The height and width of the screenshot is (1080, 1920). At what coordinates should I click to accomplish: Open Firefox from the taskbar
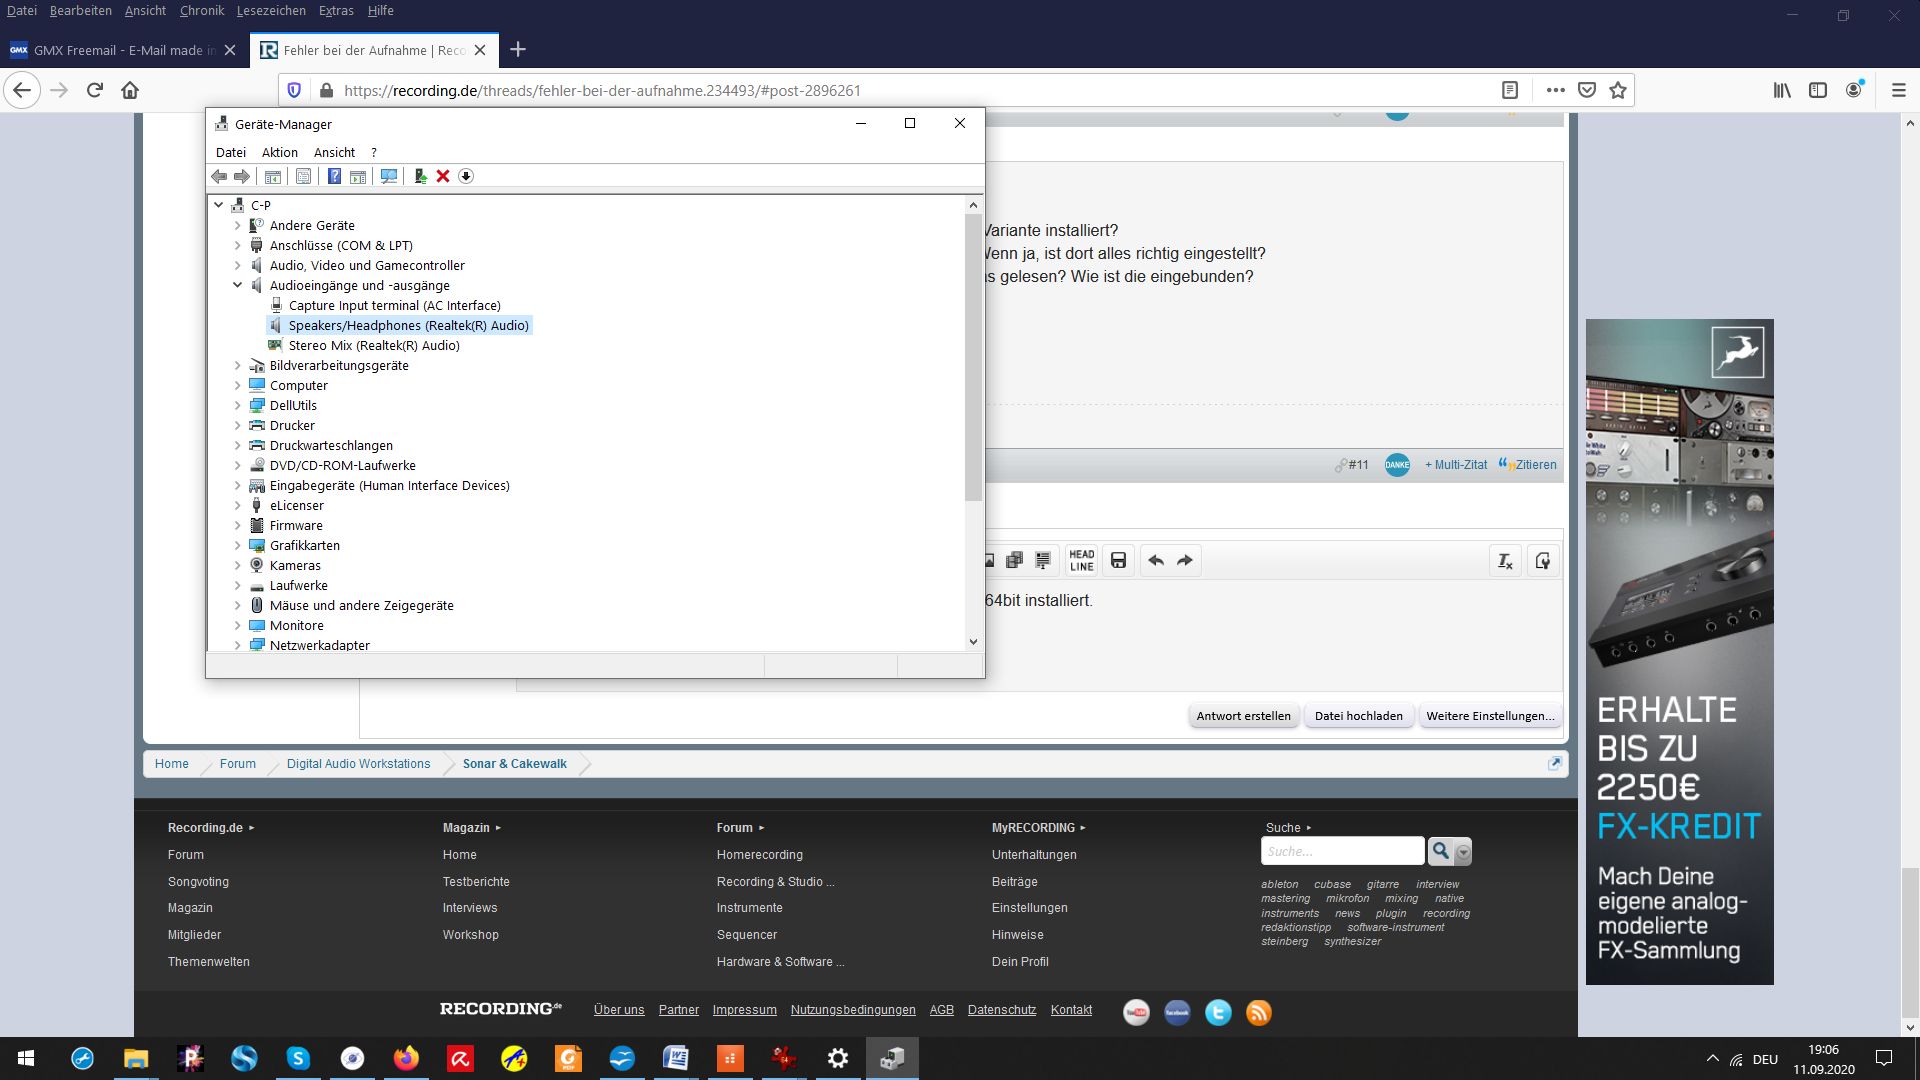point(406,1058)
